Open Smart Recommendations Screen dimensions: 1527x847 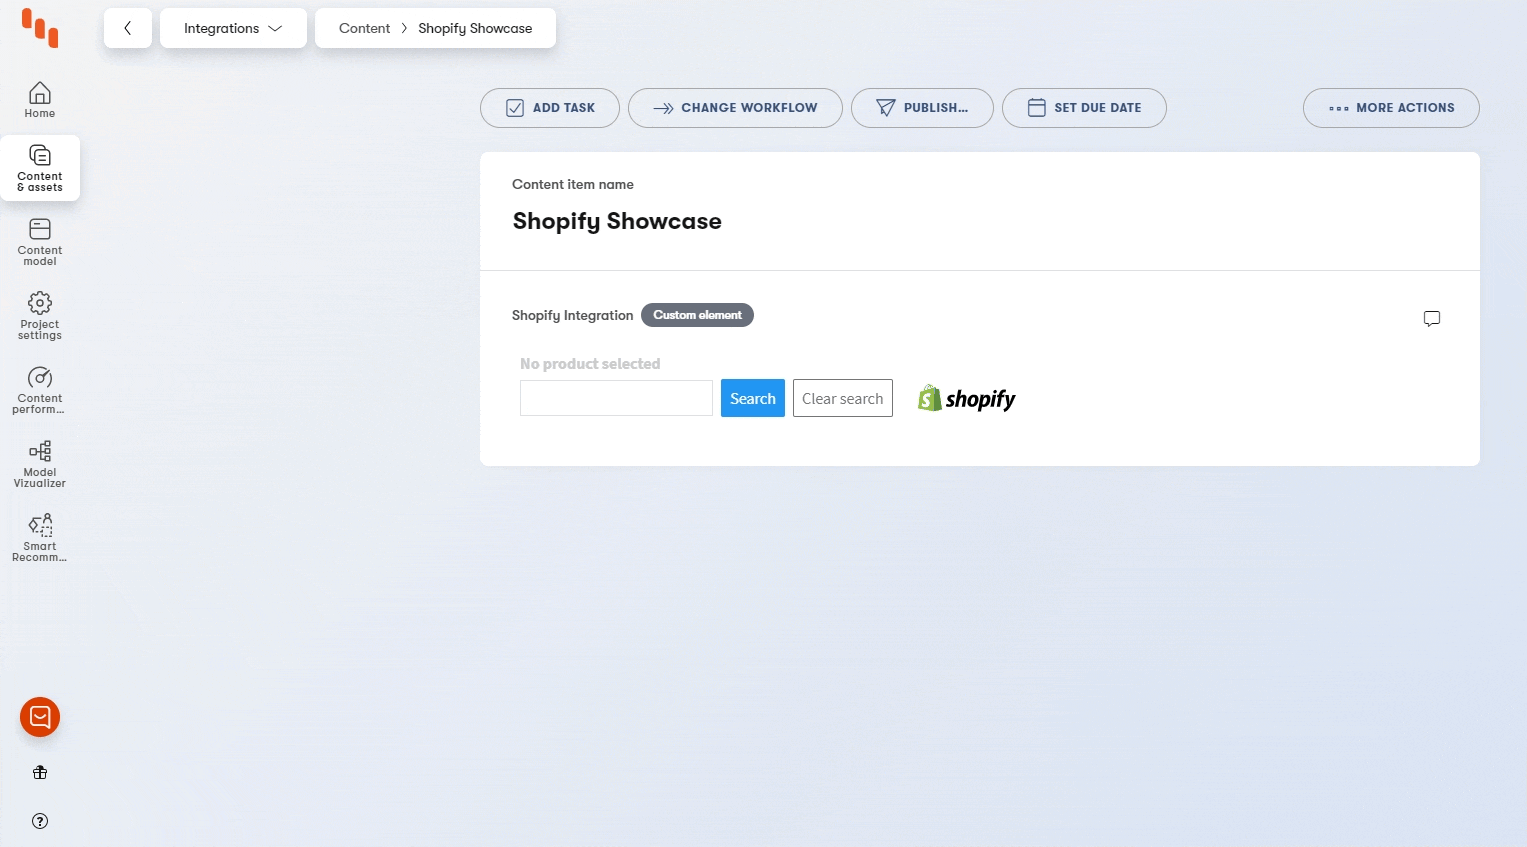click(x=40, y=538)
